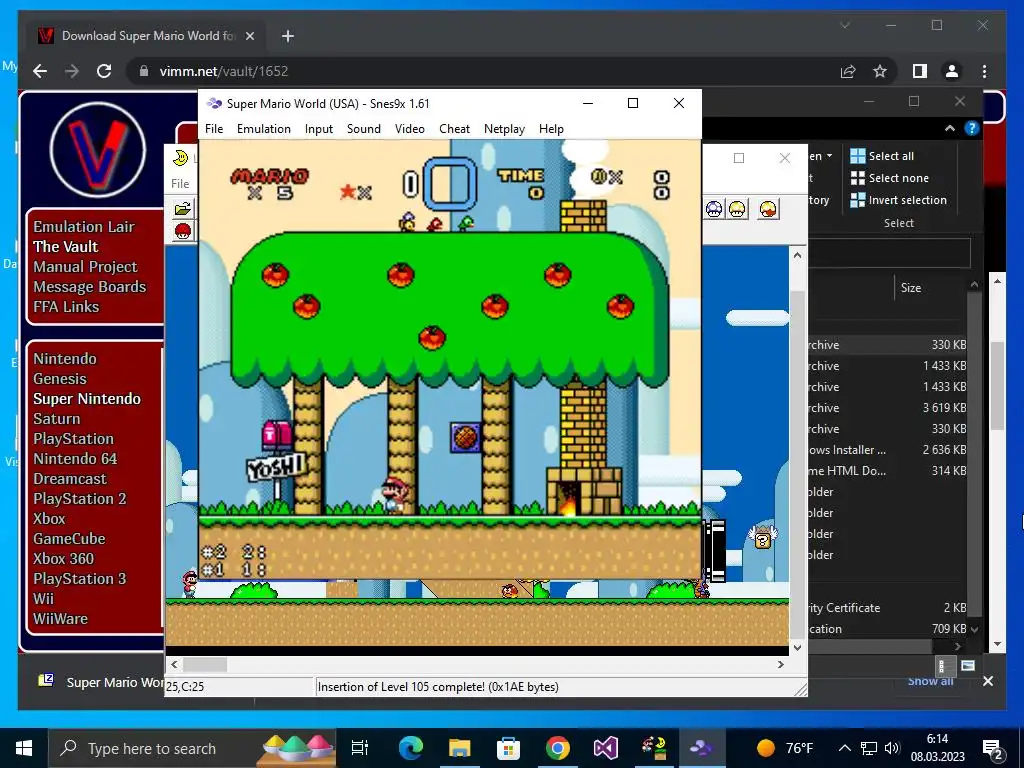Click the open-folder icon in Lunar Magic toolbar

(x=182, y=209)
